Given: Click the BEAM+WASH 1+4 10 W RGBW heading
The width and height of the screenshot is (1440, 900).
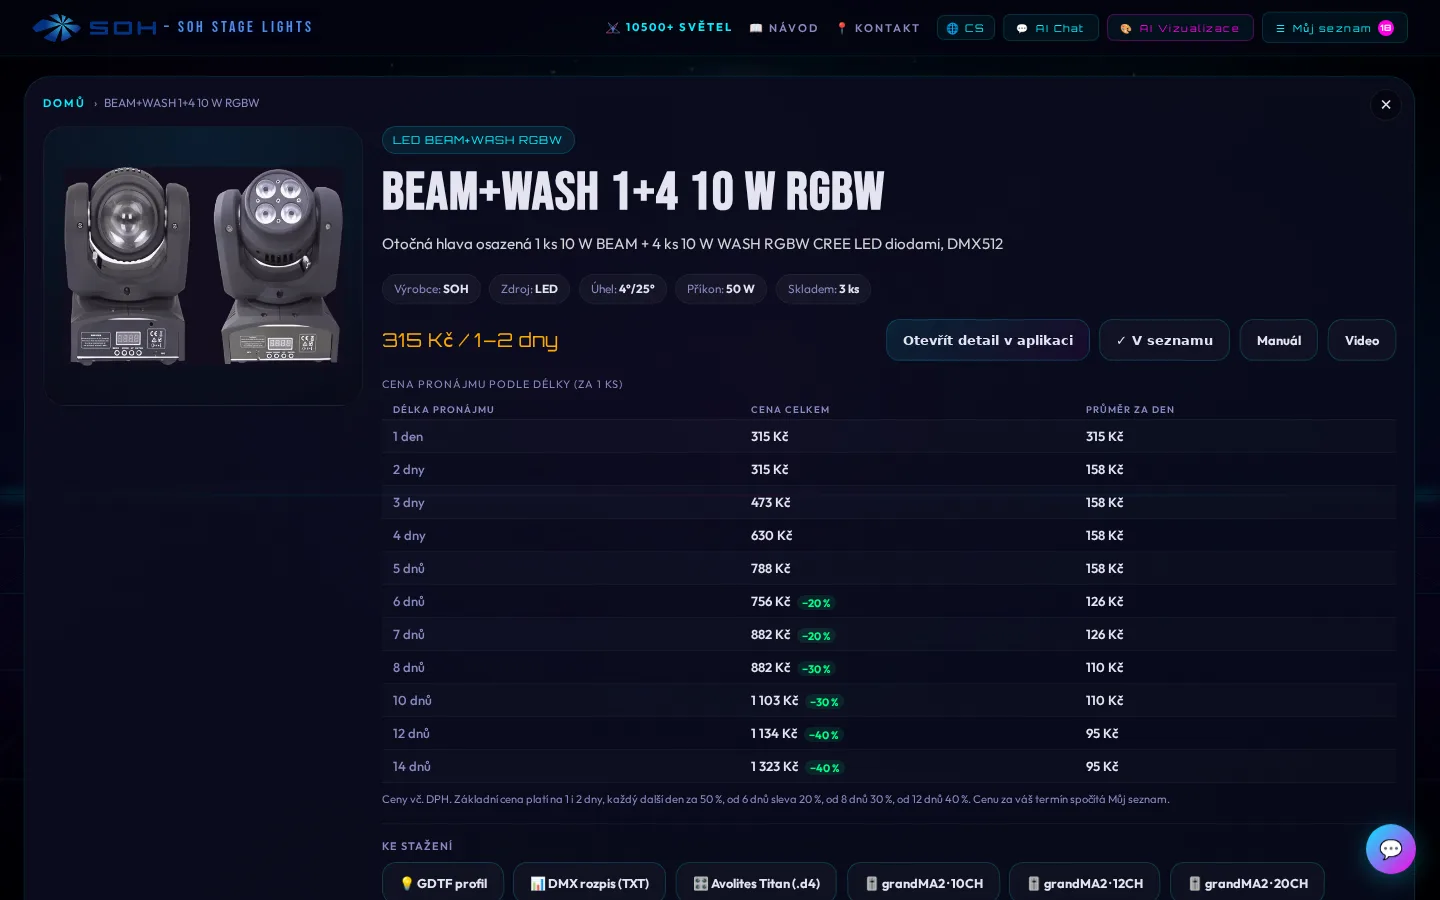Looking at the screenshot, I should 633,192.
